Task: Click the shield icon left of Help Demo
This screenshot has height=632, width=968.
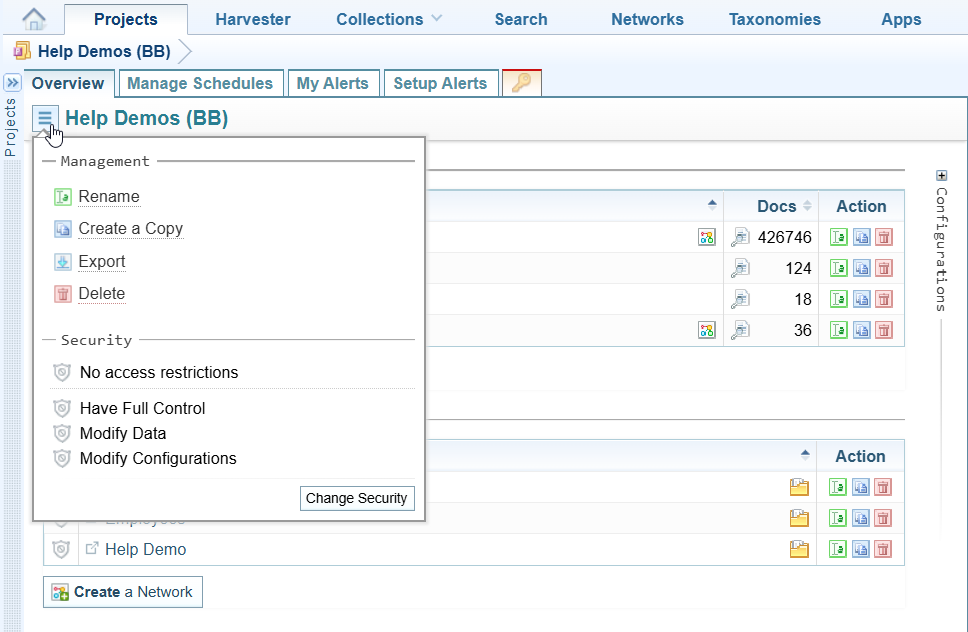Action: coord(61,549)
